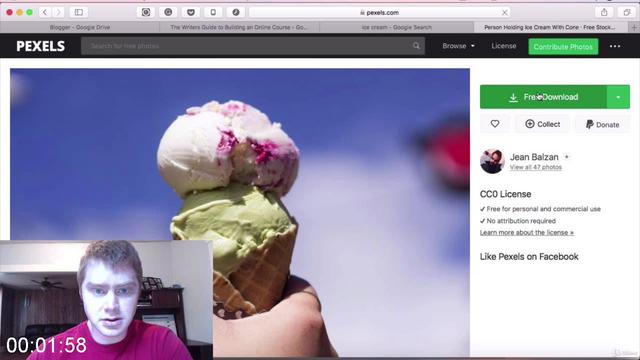Click the Jean Balzan name link
This screenshot has height=360, width=640.
coord(534,157)
